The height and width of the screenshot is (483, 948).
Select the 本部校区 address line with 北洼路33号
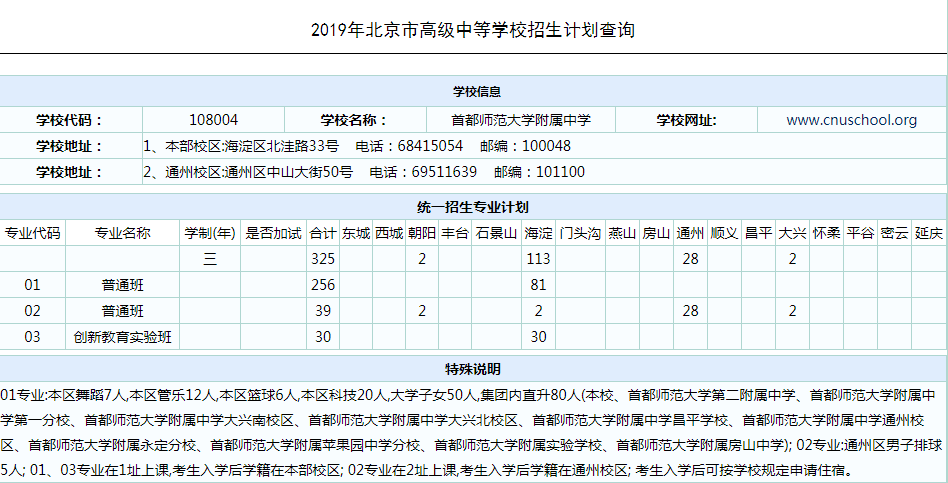[x=357, y=146]
